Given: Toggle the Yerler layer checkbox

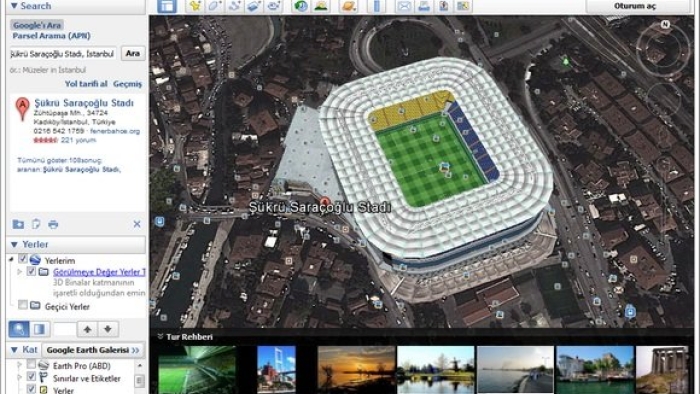Looking at the screenshot, I should (31, 389).
